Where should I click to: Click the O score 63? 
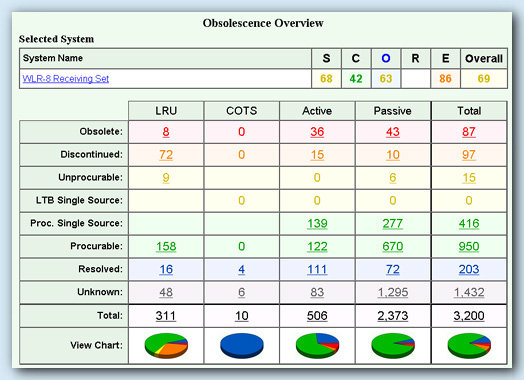pos(386,79)
